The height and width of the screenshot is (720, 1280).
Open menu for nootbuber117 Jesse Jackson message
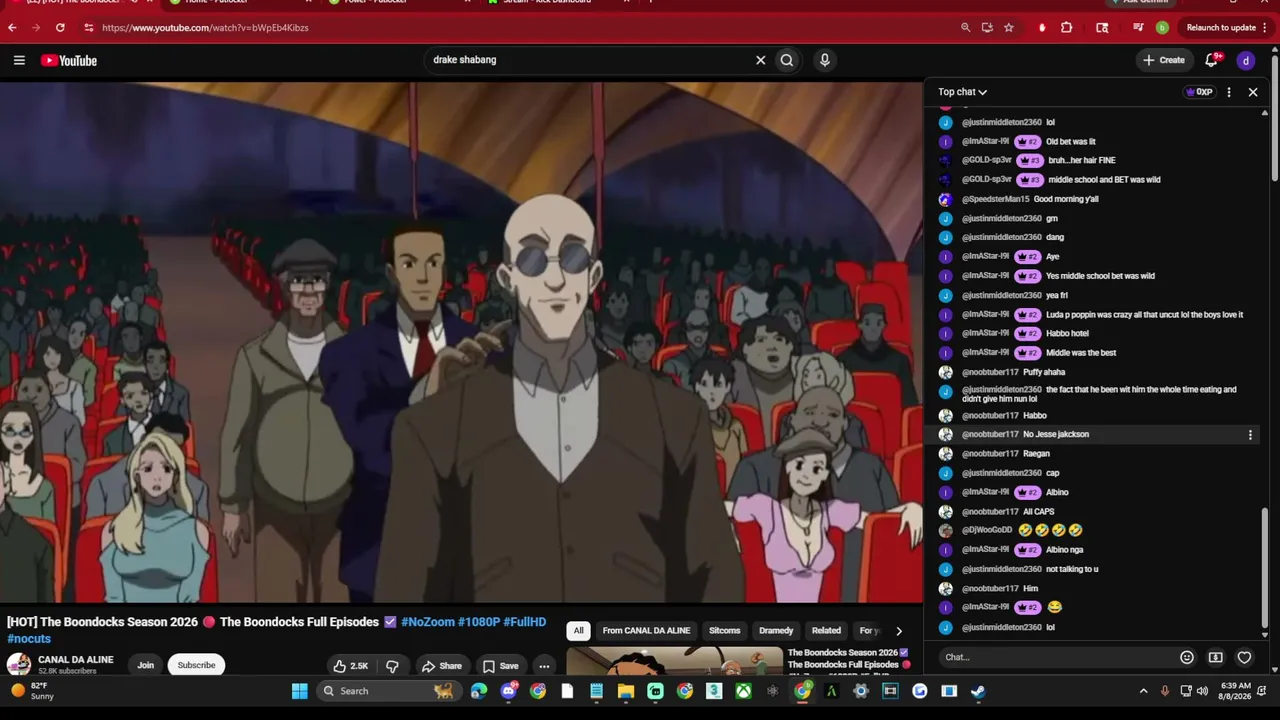pyautogui.click(x=1250, y=435)
